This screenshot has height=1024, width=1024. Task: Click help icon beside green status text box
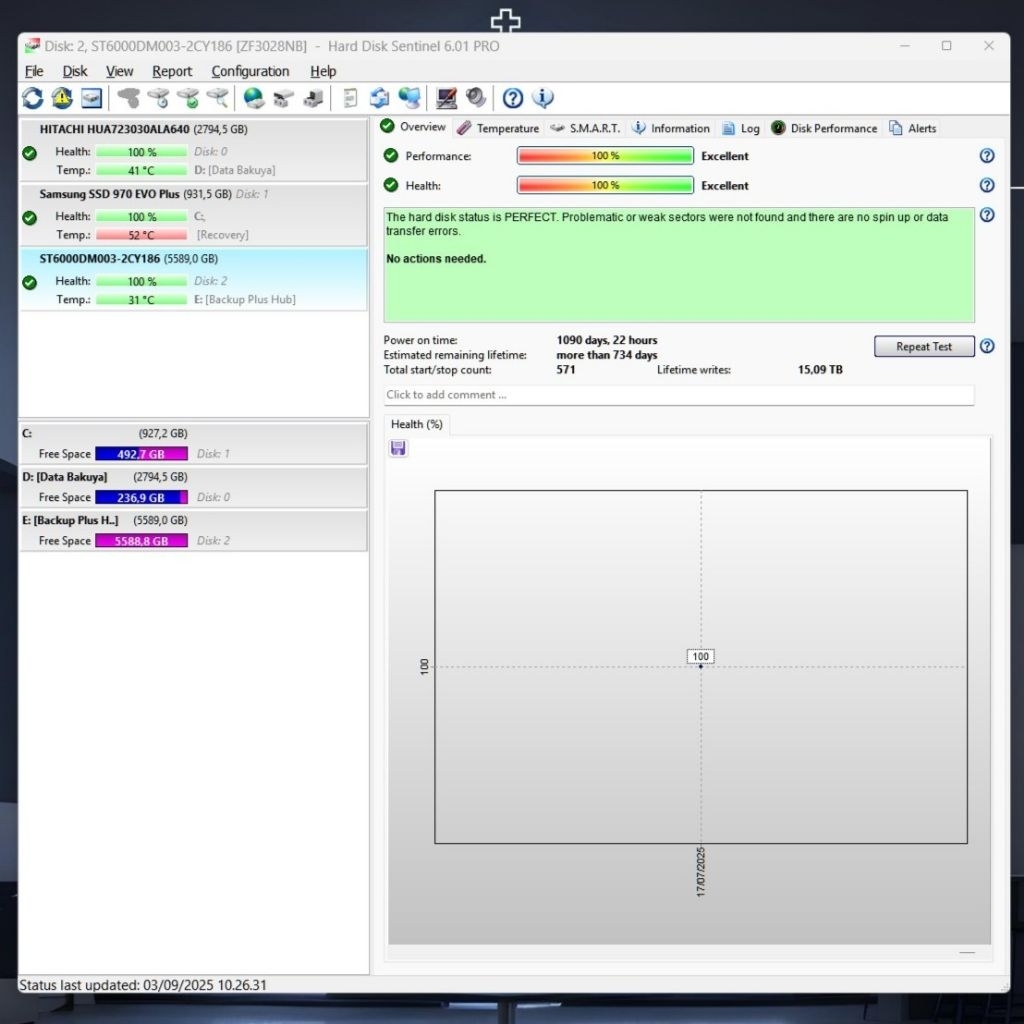pos(987,215)
